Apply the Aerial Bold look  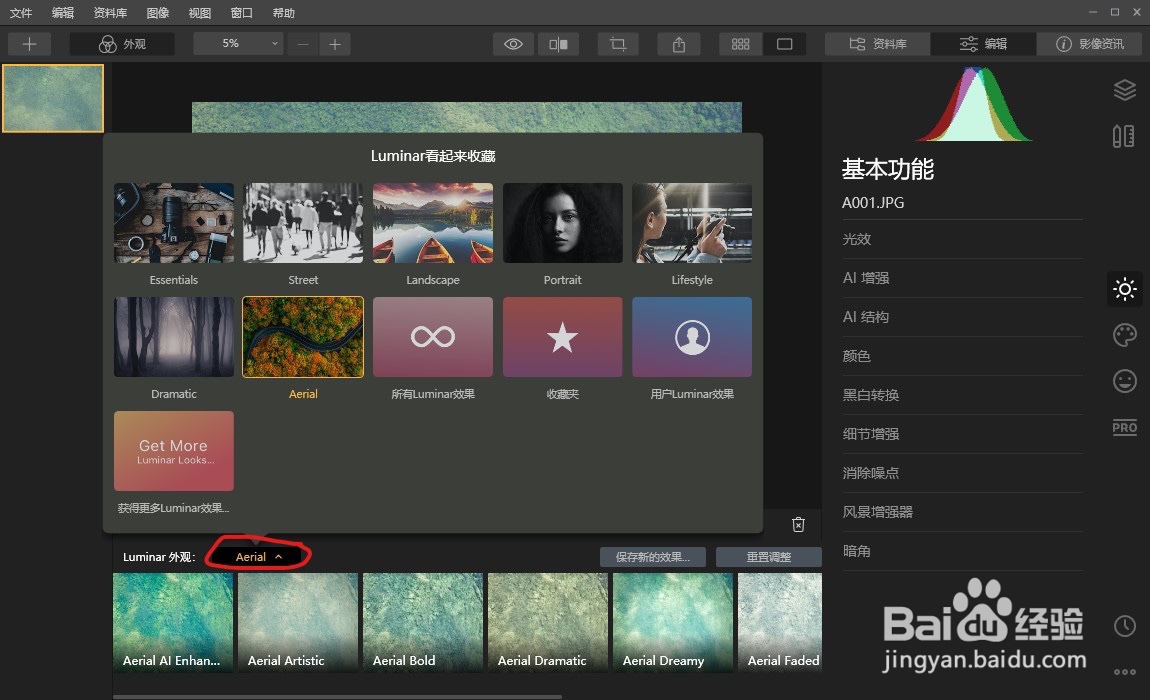pos(423,622)
